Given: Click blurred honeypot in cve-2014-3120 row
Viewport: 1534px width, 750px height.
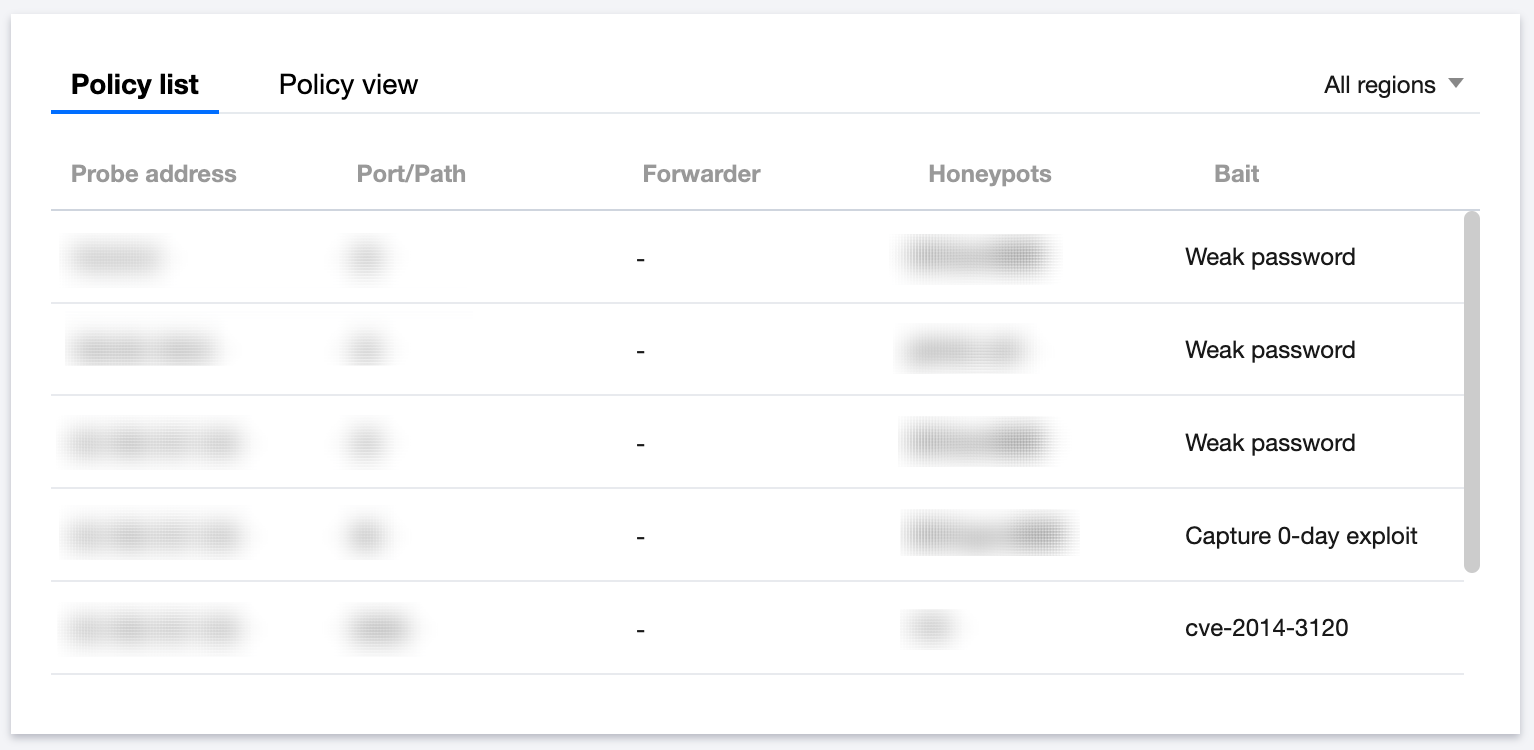Looking at the screenshot, I should point(930,628).
